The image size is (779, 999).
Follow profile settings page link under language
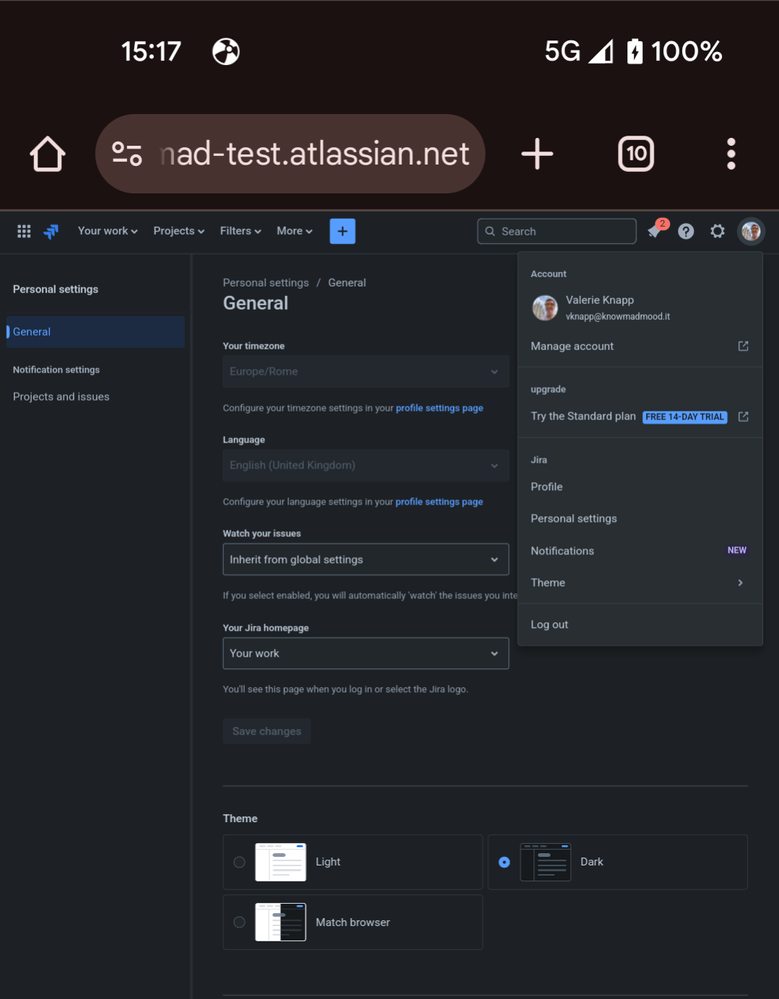[439, 501]
